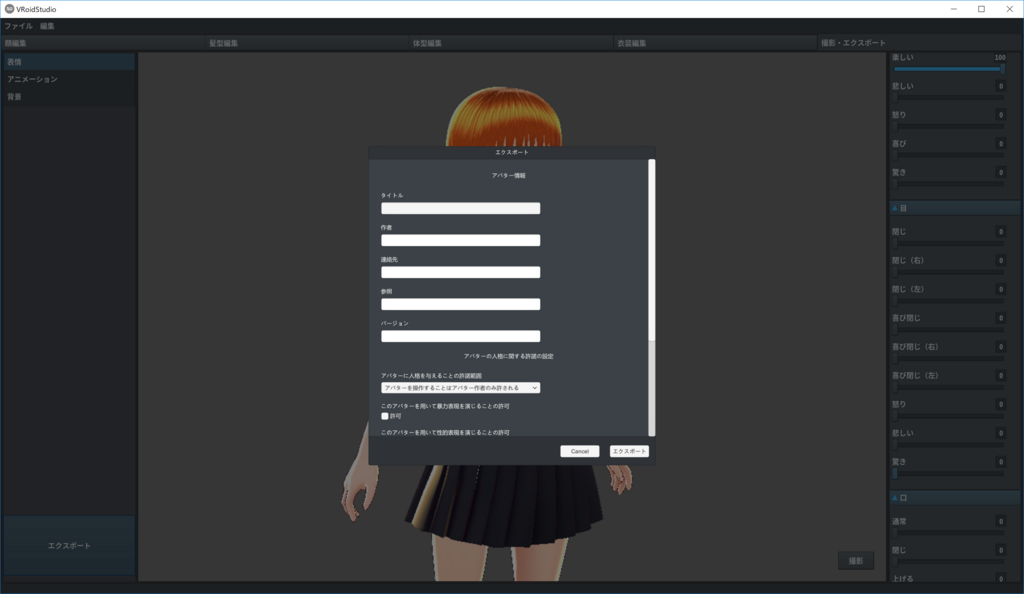Click the large エクスポート button in left panel
Image resolution: width=1024 pixels, height=594 pixels.
[x=69, y=546]
